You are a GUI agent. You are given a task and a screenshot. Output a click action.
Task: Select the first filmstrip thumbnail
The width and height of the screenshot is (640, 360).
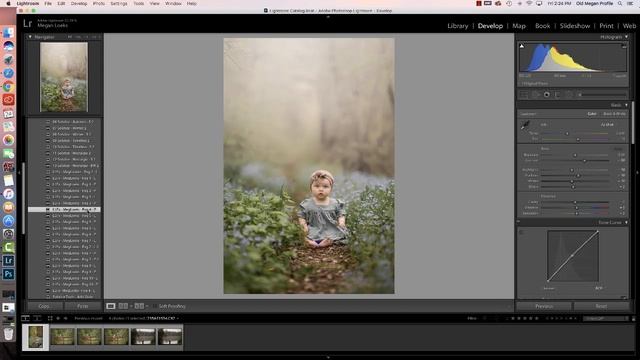(36, 337)
